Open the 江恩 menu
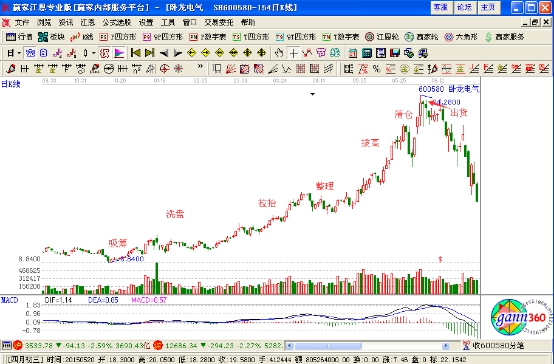The image size is (554, 364). point(88,23)
